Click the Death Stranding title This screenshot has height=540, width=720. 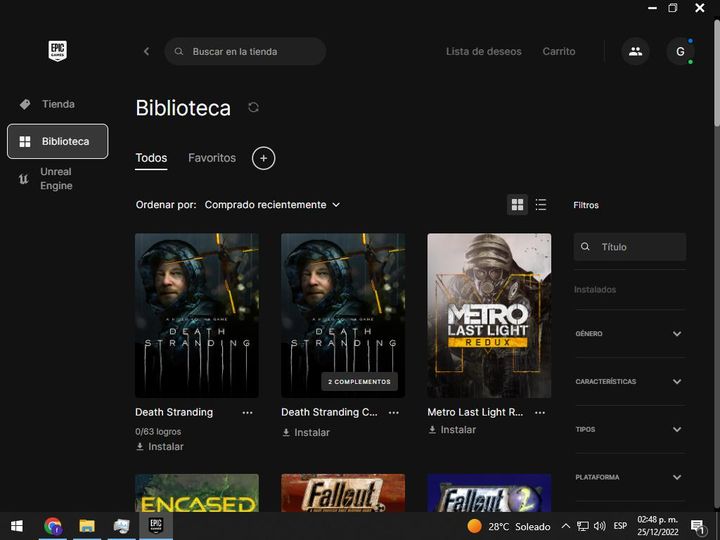click(174, 412)
